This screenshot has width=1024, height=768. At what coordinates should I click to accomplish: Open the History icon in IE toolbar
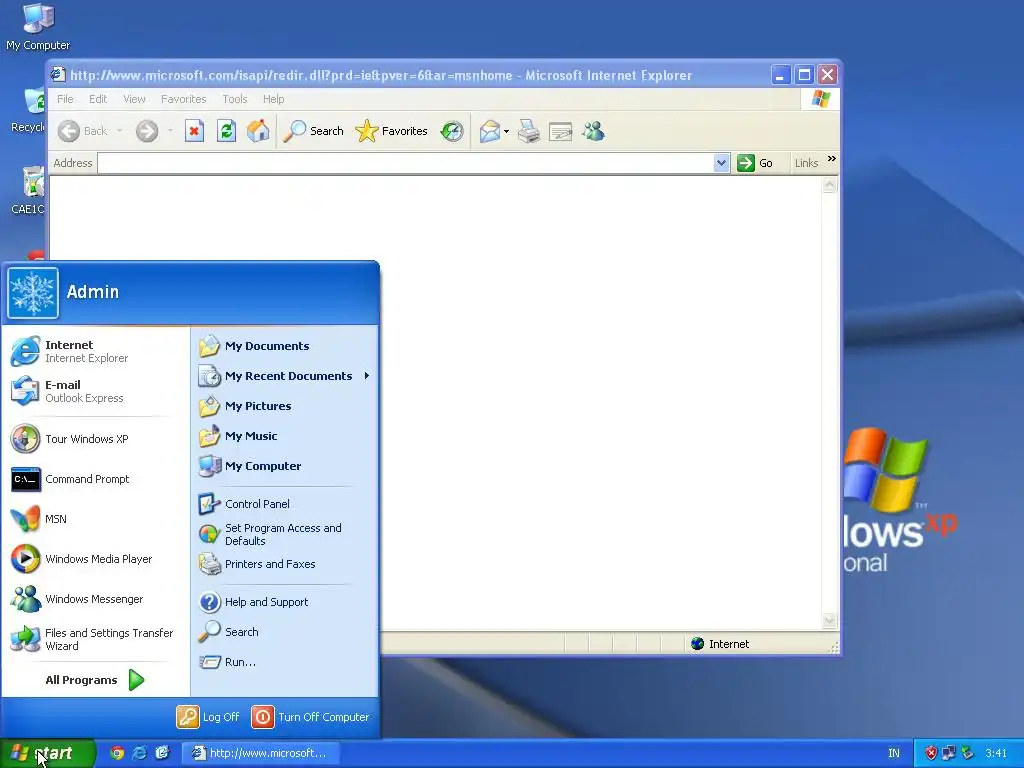click(452, 131)
